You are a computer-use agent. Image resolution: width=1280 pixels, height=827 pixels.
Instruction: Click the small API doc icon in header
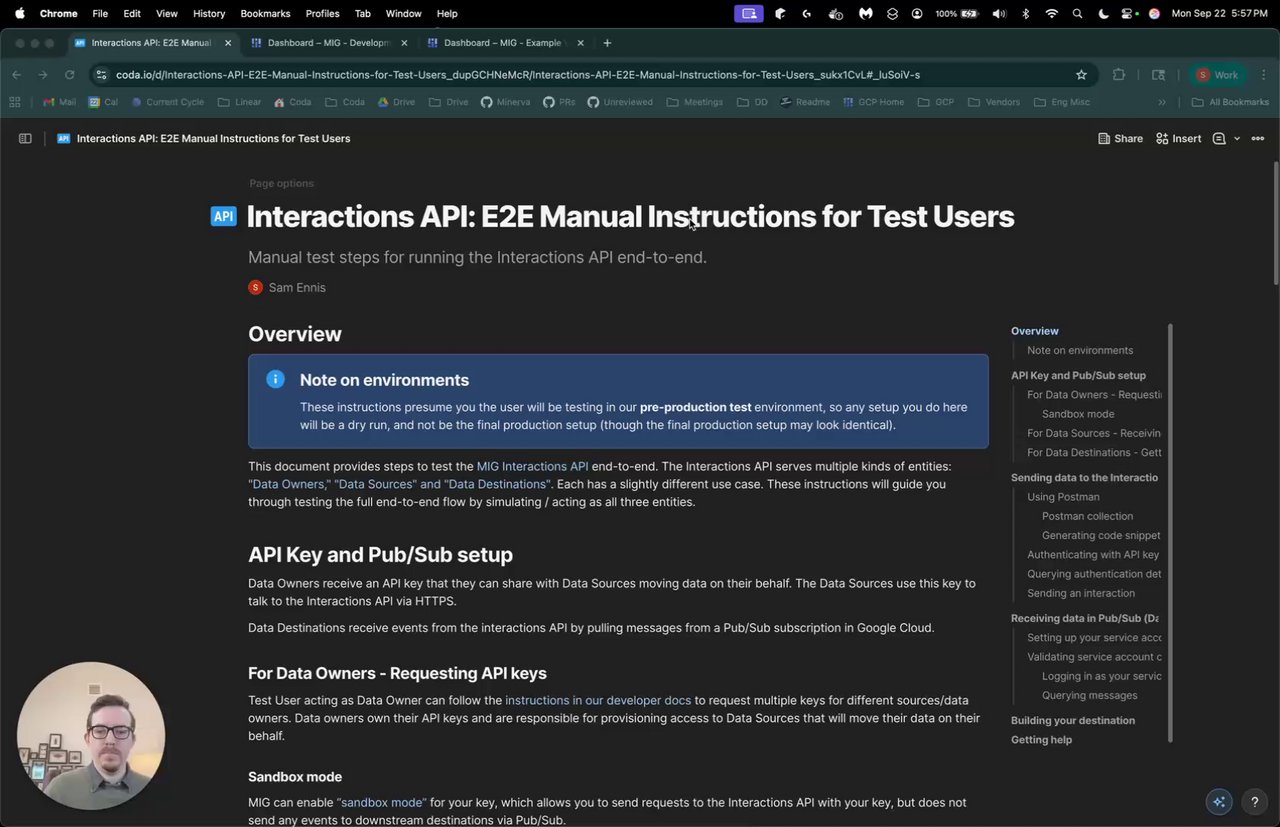(x=63, y=138)
